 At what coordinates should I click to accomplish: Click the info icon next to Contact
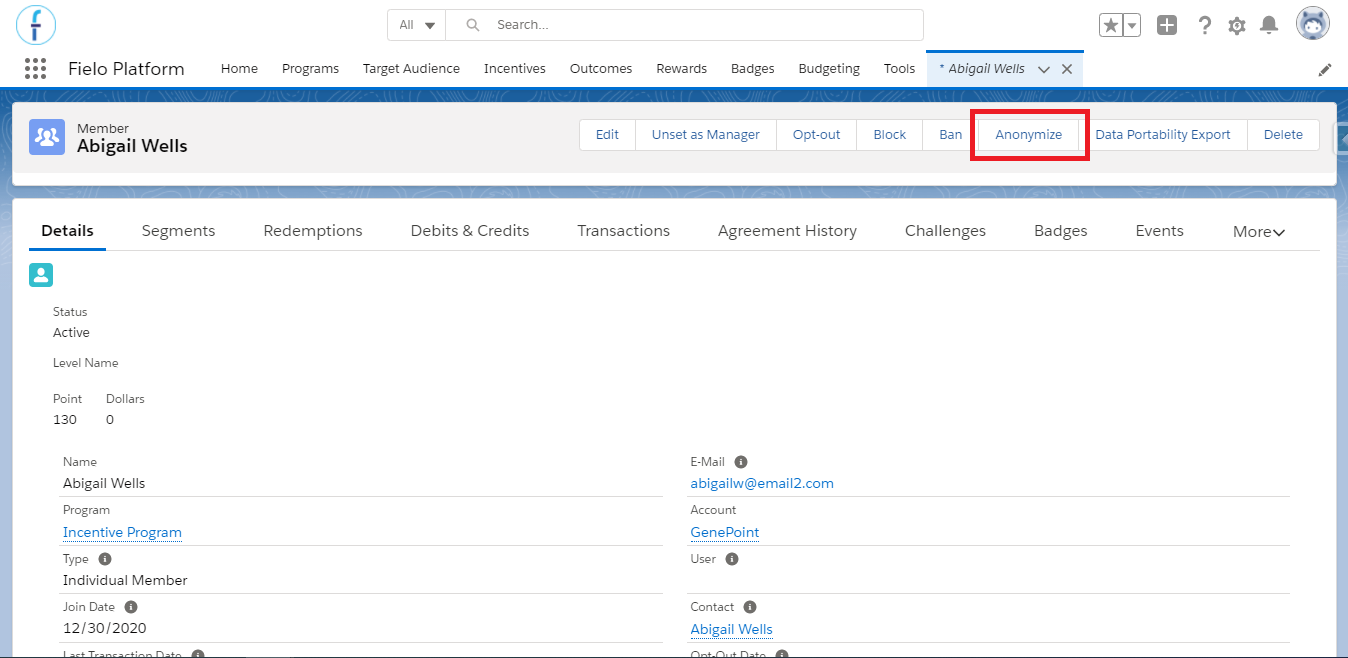click(x=750, y=607)
